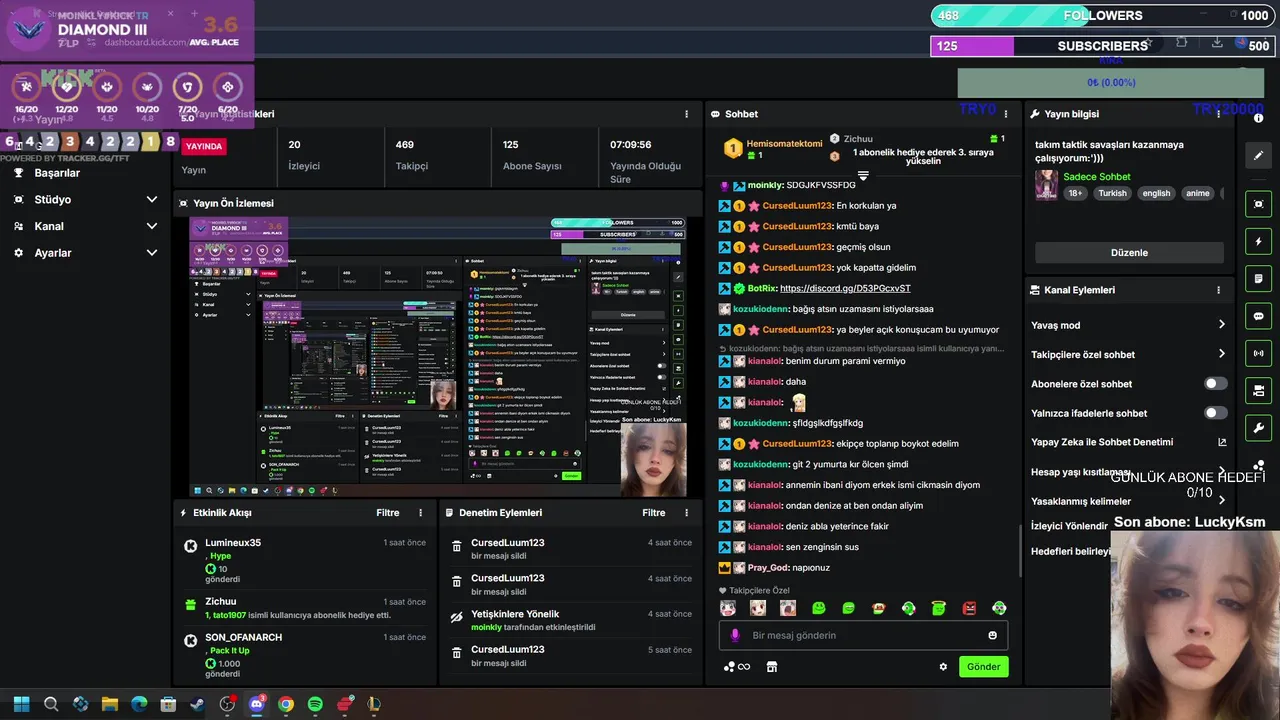Open Etkinlik Akışı Filtre dropdown
Viewport: 1280px width, 720px height.
point(387,512)
